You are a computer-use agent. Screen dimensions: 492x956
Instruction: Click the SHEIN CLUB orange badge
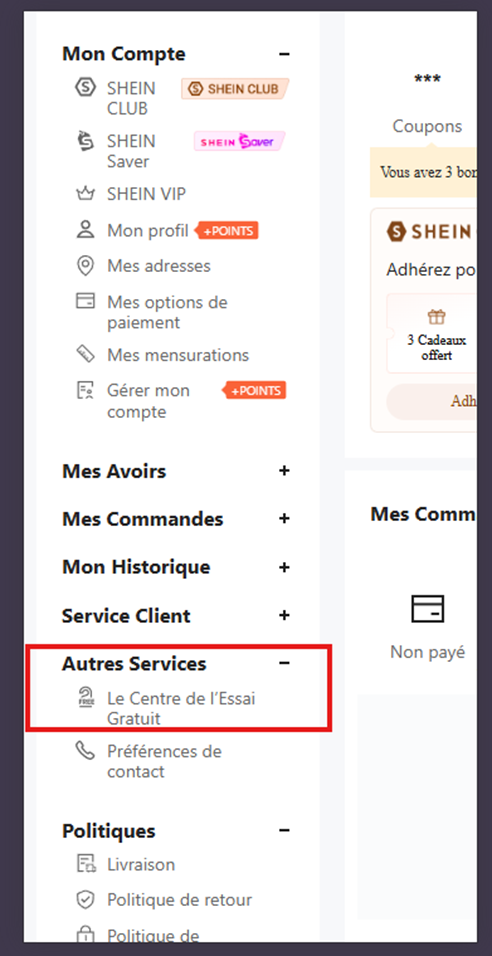click(235, 88)
